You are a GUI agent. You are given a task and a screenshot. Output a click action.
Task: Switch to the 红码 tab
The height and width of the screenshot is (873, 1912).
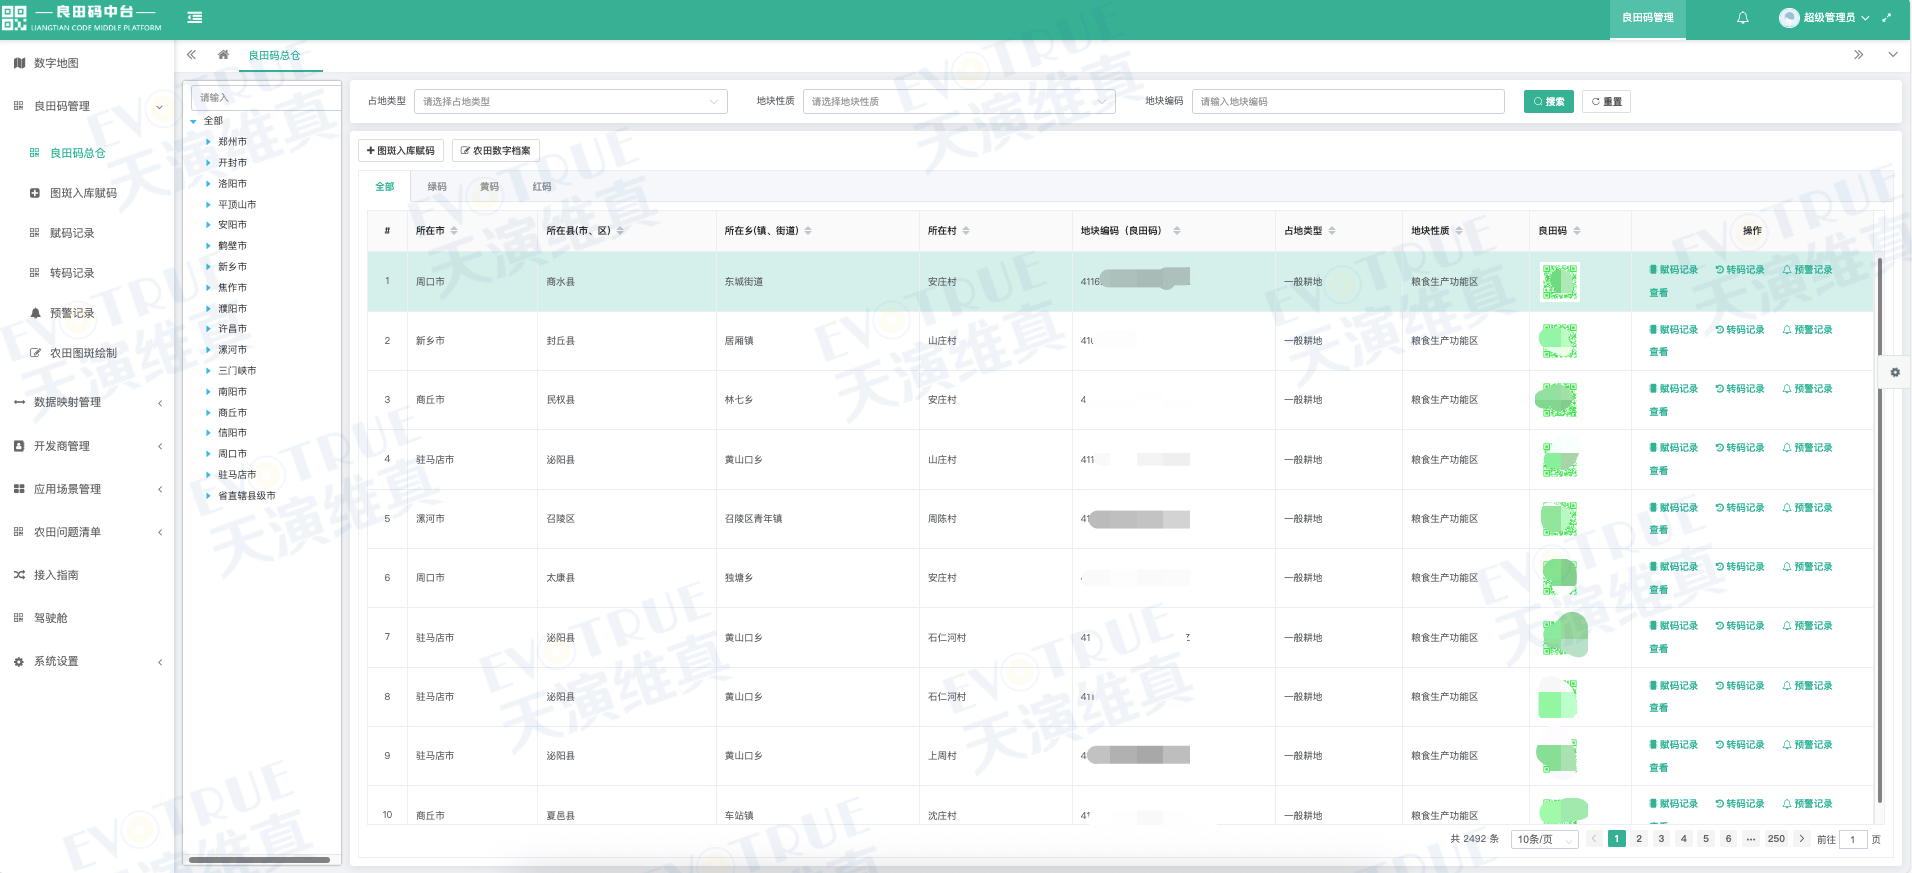(x=541, y=187)
